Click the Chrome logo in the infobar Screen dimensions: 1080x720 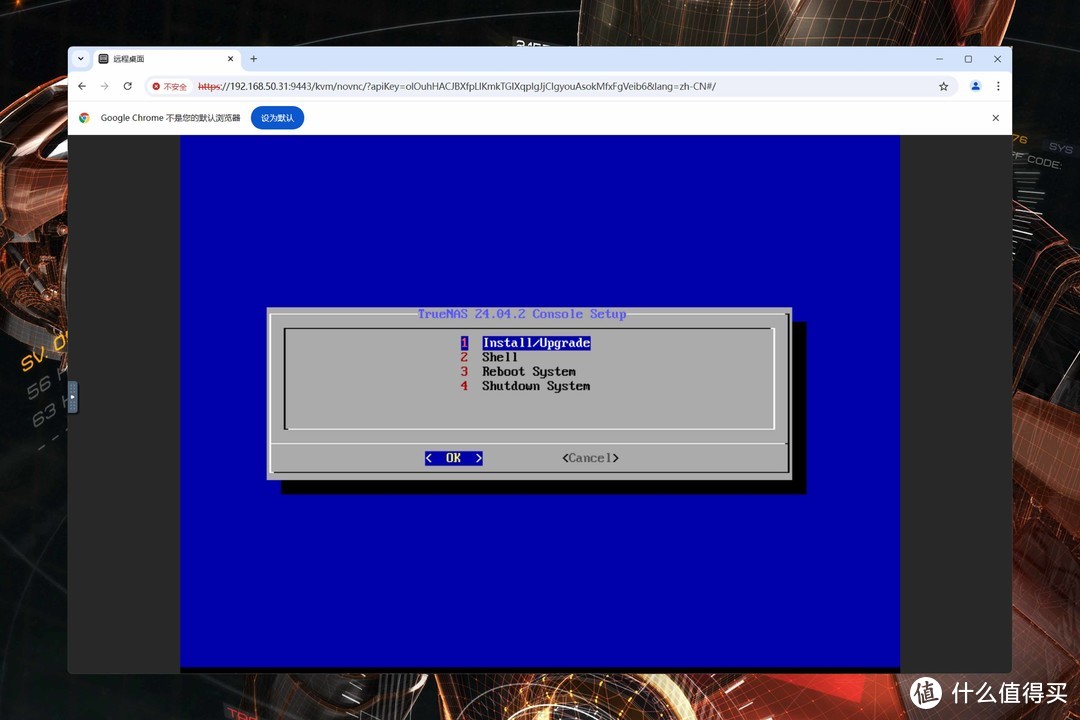(84, 118)
